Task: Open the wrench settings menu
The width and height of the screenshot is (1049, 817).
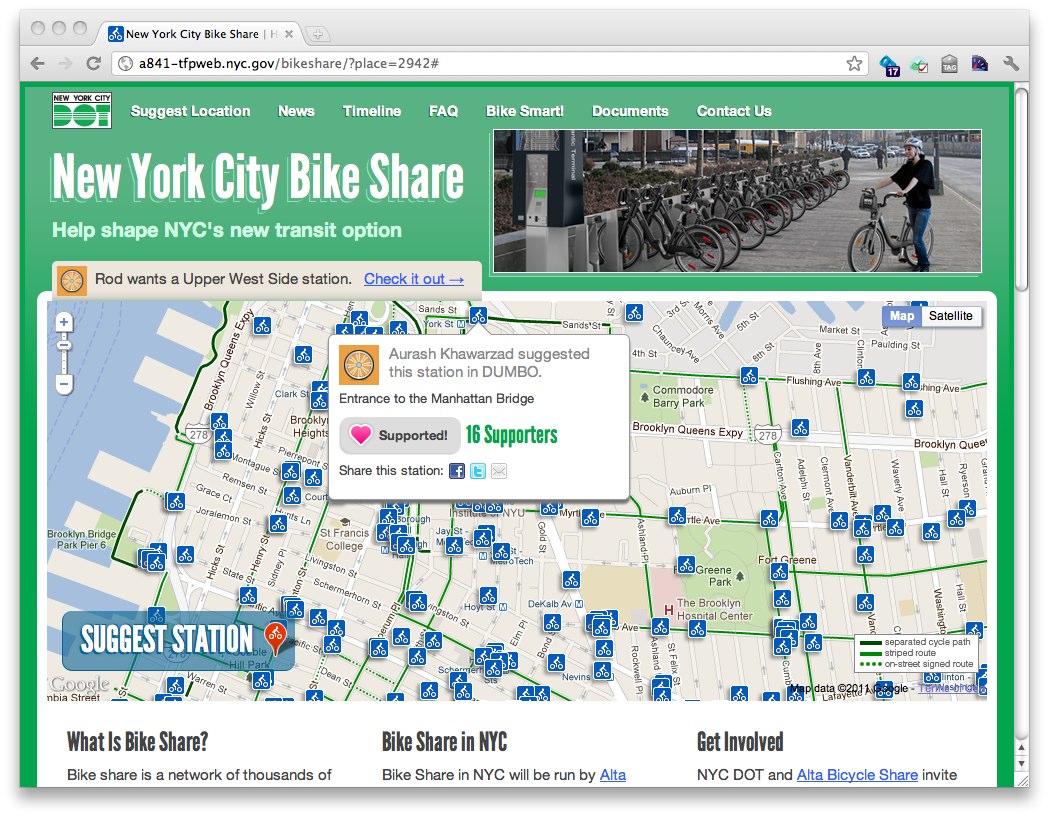Action: (x=1011, y=64)
